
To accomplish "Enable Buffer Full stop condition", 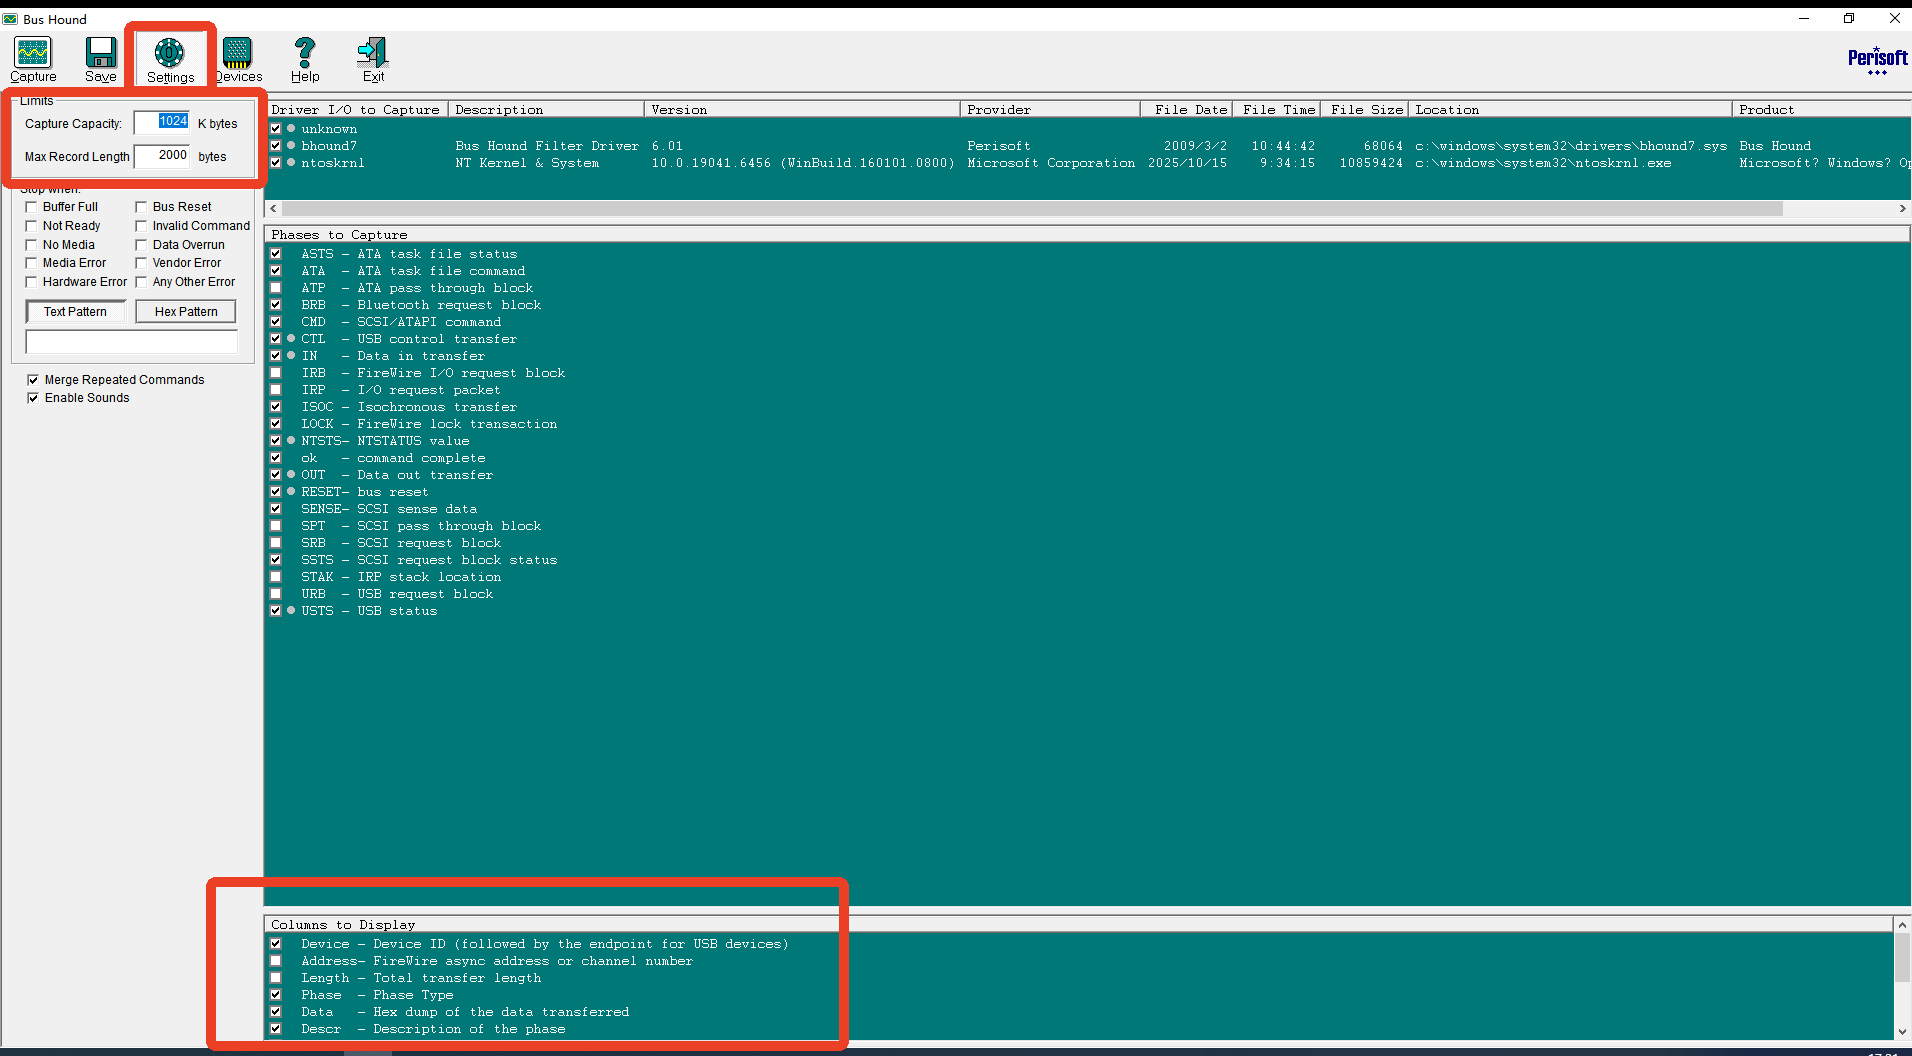I will [x=31, y=207].
